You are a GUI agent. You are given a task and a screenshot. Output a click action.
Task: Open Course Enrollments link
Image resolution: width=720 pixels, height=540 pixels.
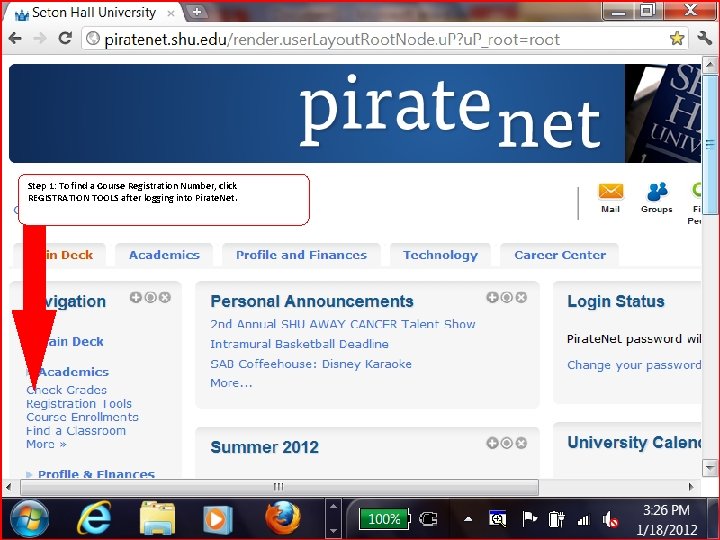(x=82, y=417)
